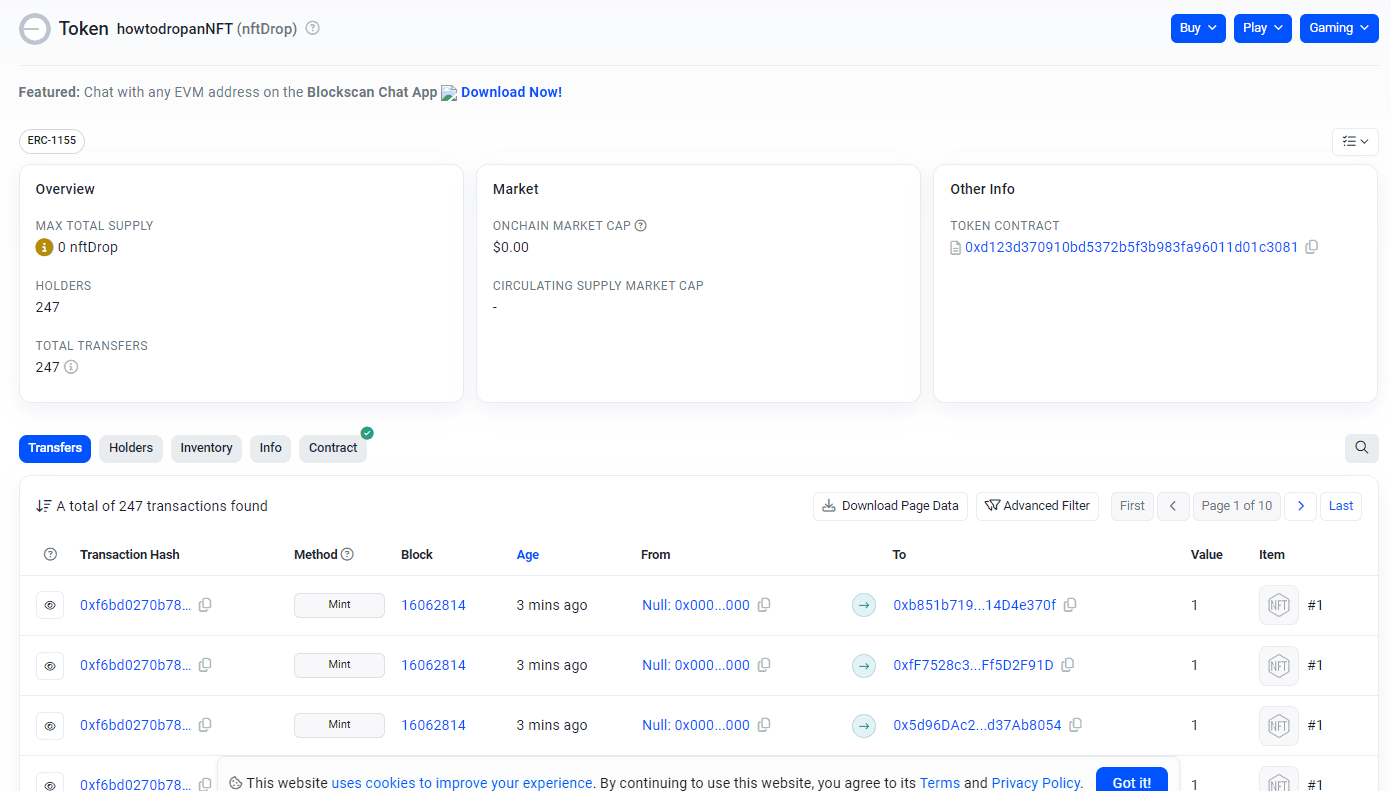Open NFT thumbnail in third transfer row
The width and height of the screenshot is (1391, 791).
click(1279, 725)
